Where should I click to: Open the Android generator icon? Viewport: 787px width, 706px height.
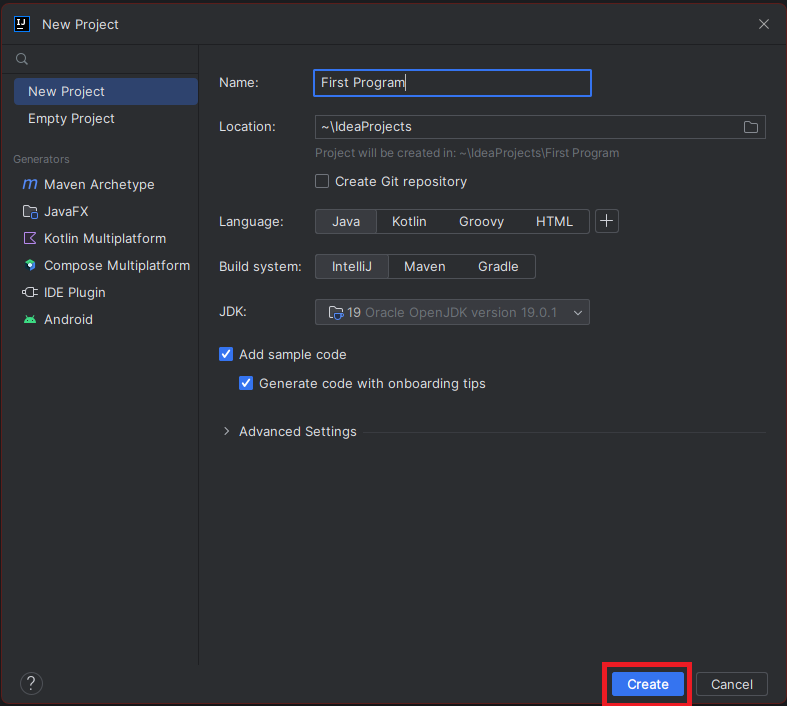(x=30, y=320)
